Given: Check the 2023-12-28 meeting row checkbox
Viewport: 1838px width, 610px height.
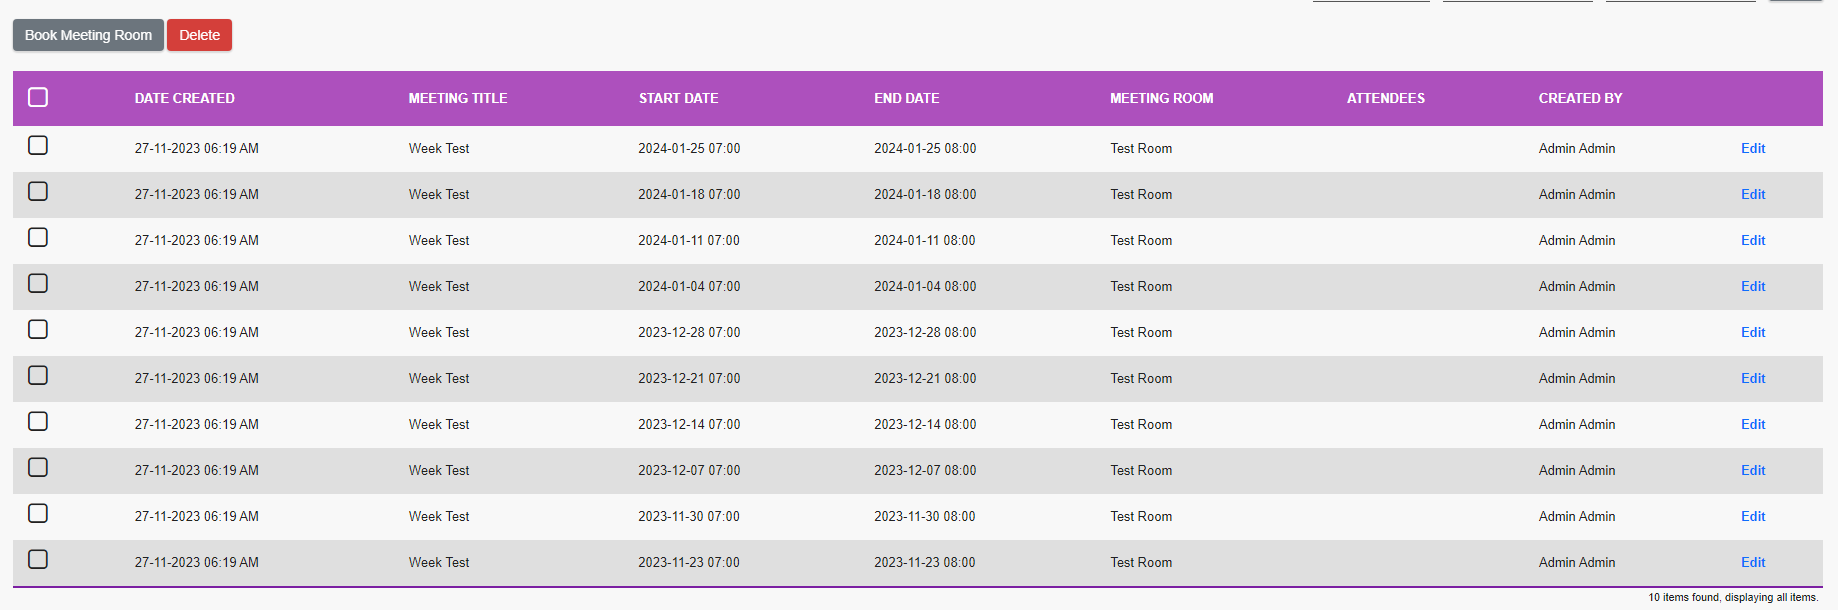Looking at the screenshot, I should click(x=38, y=329).
